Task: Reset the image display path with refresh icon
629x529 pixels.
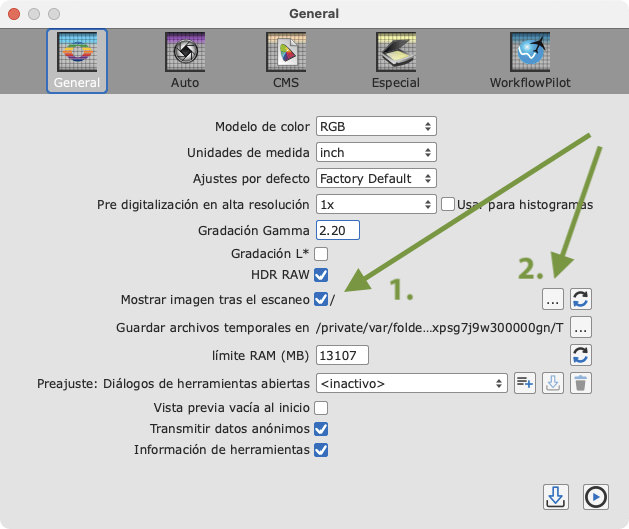Action: tap(581, 298)
